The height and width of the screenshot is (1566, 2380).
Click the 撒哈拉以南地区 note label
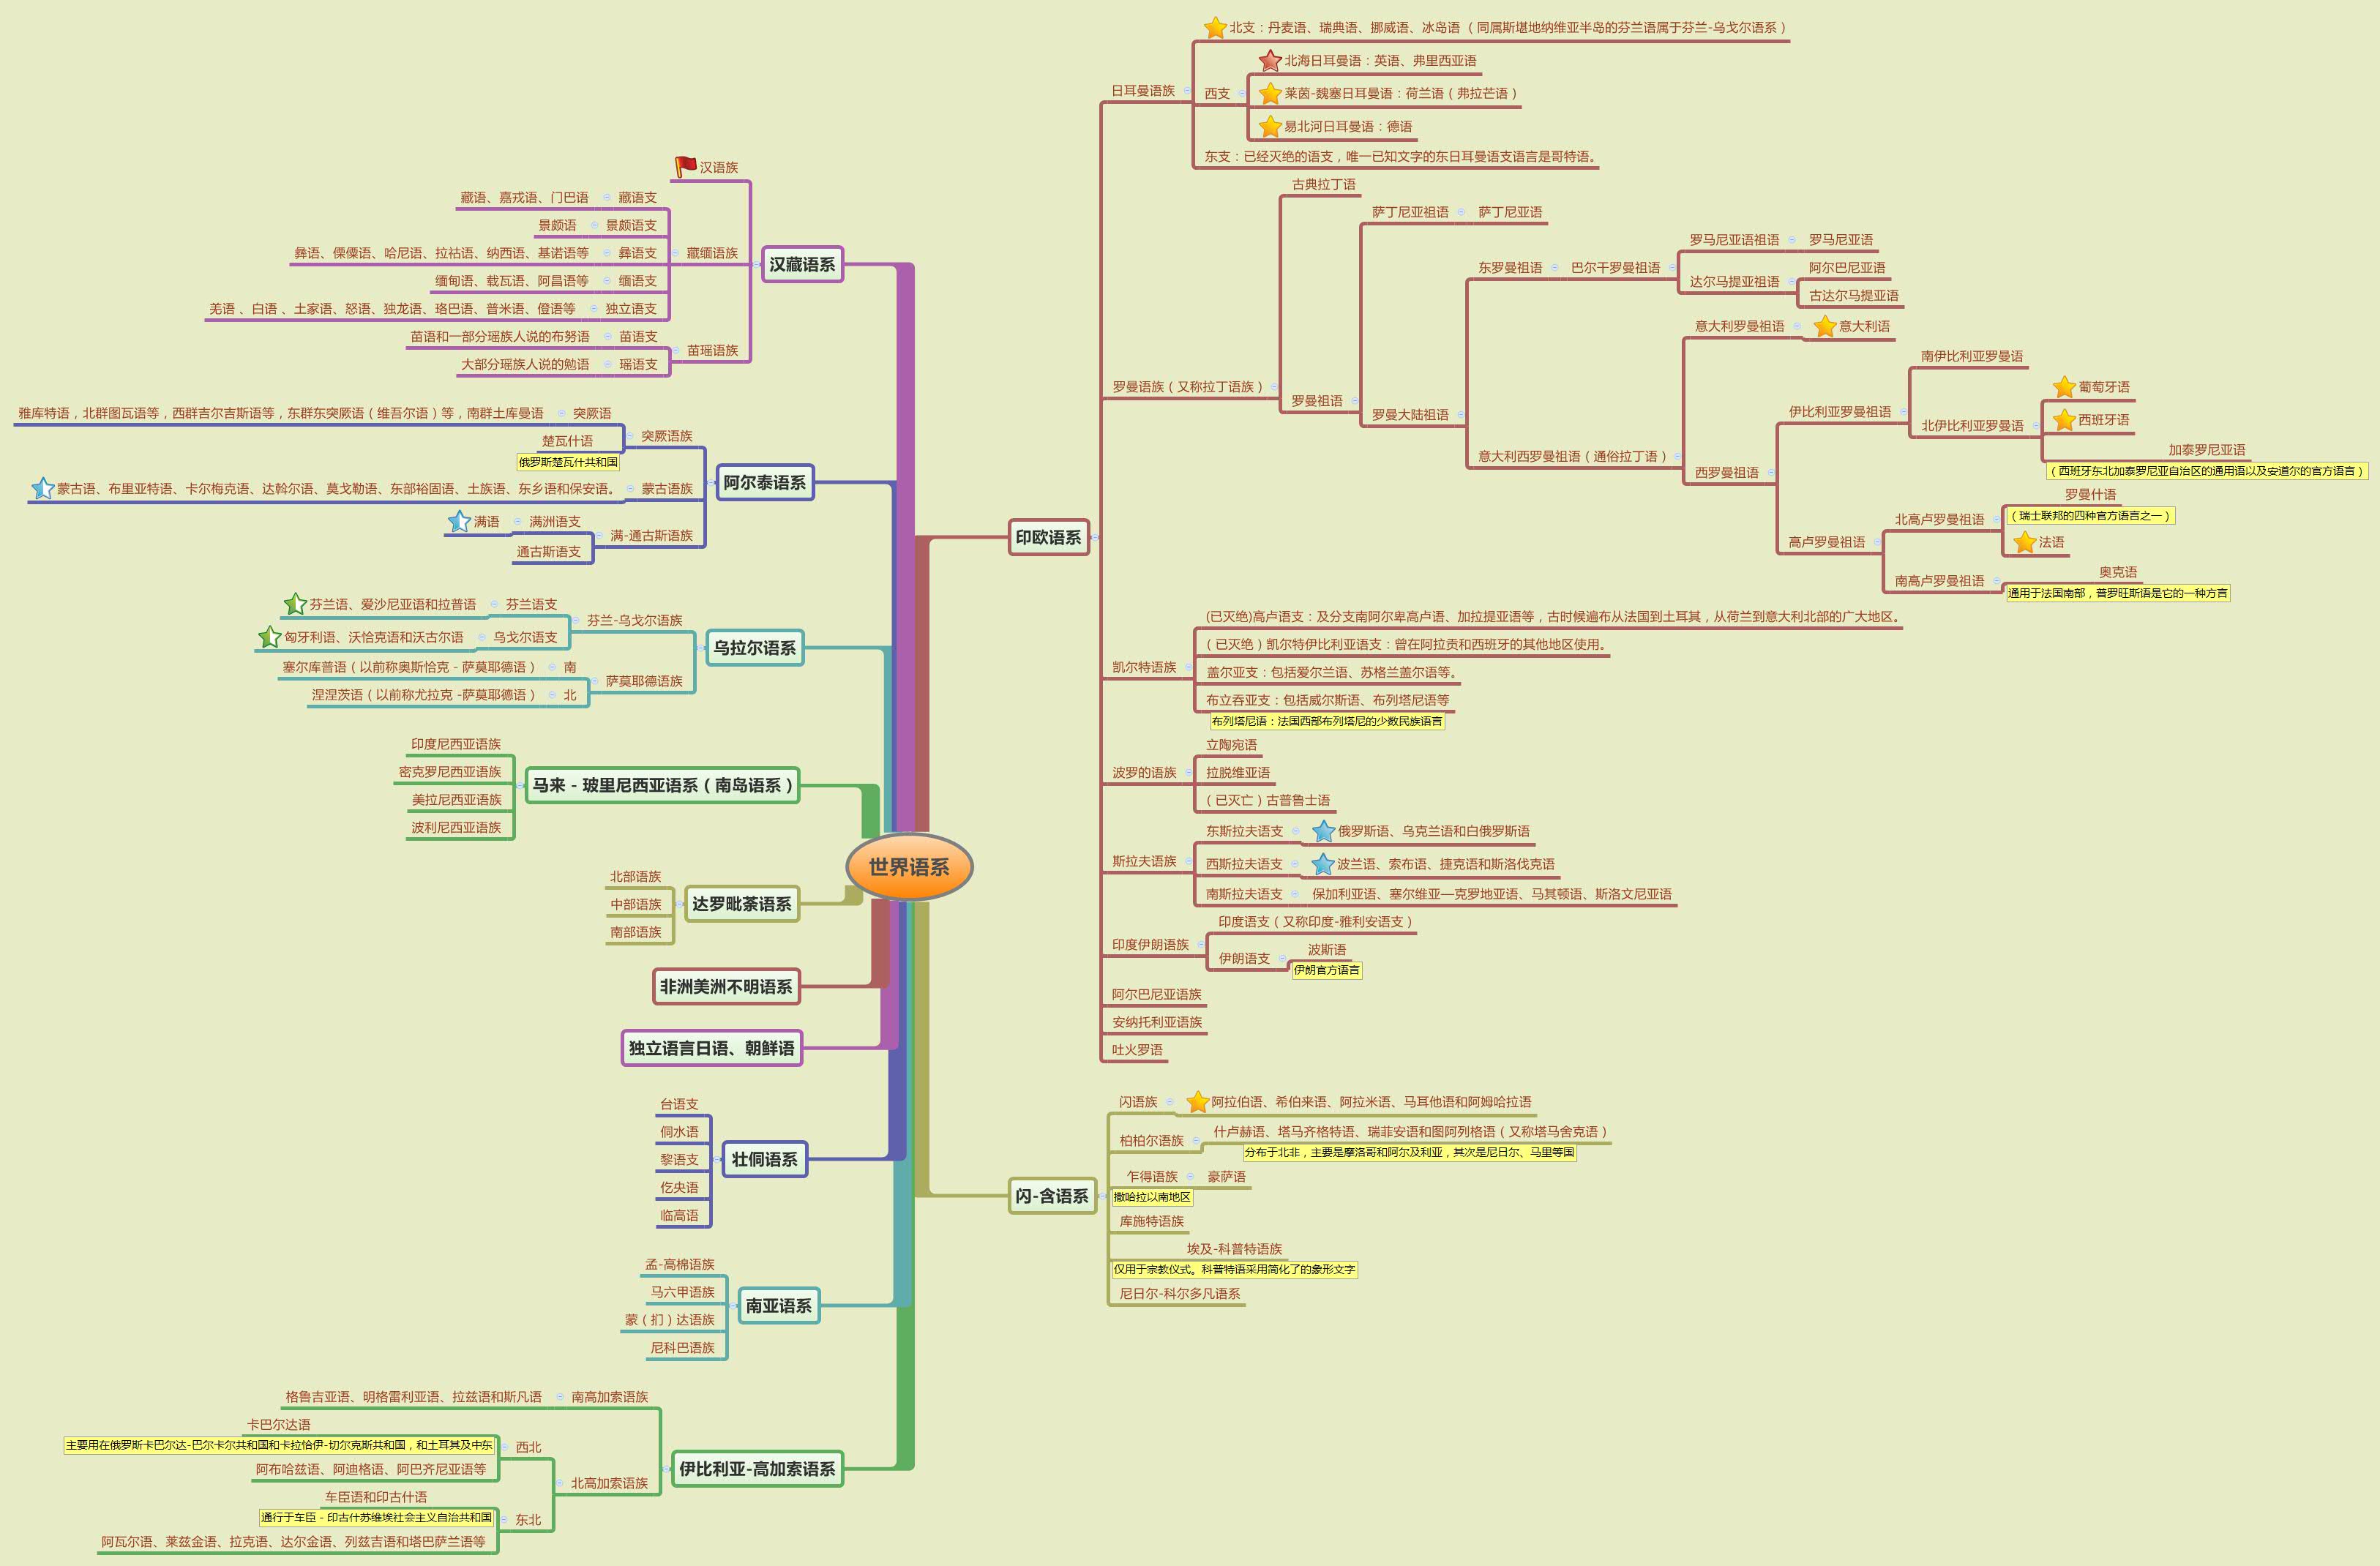pos(1152,1197)
